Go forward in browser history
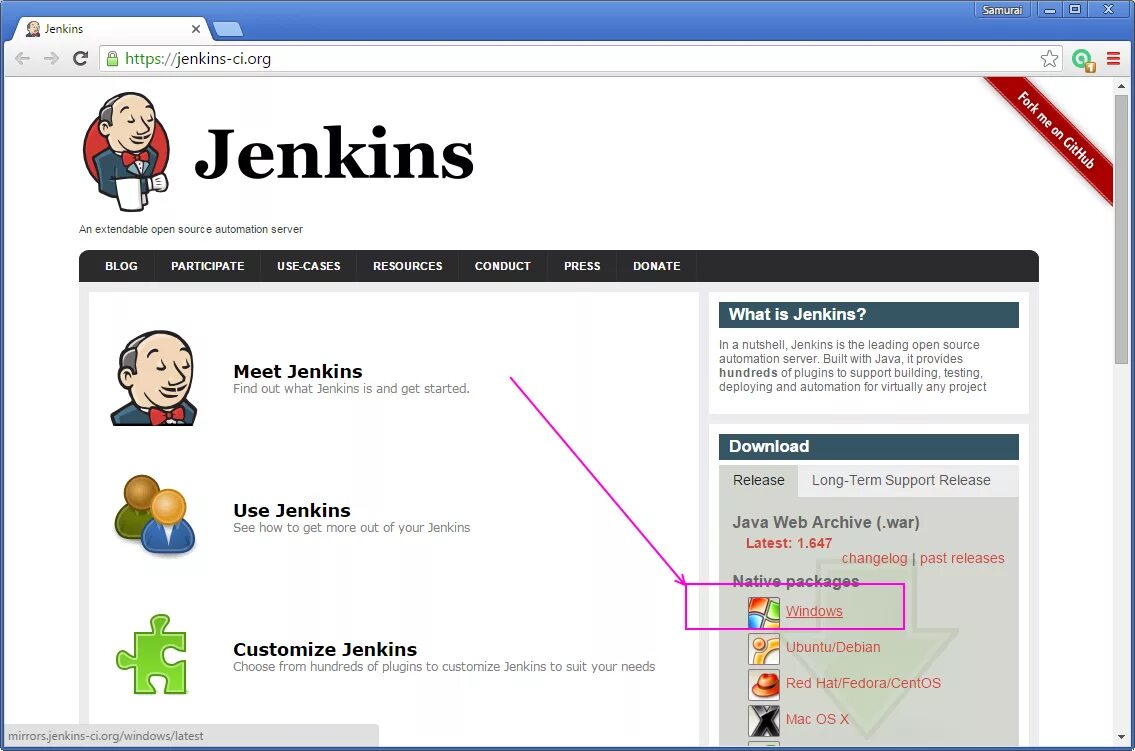Image resolution: width=1135 pixels, height=751 pixels. [51, 59]
